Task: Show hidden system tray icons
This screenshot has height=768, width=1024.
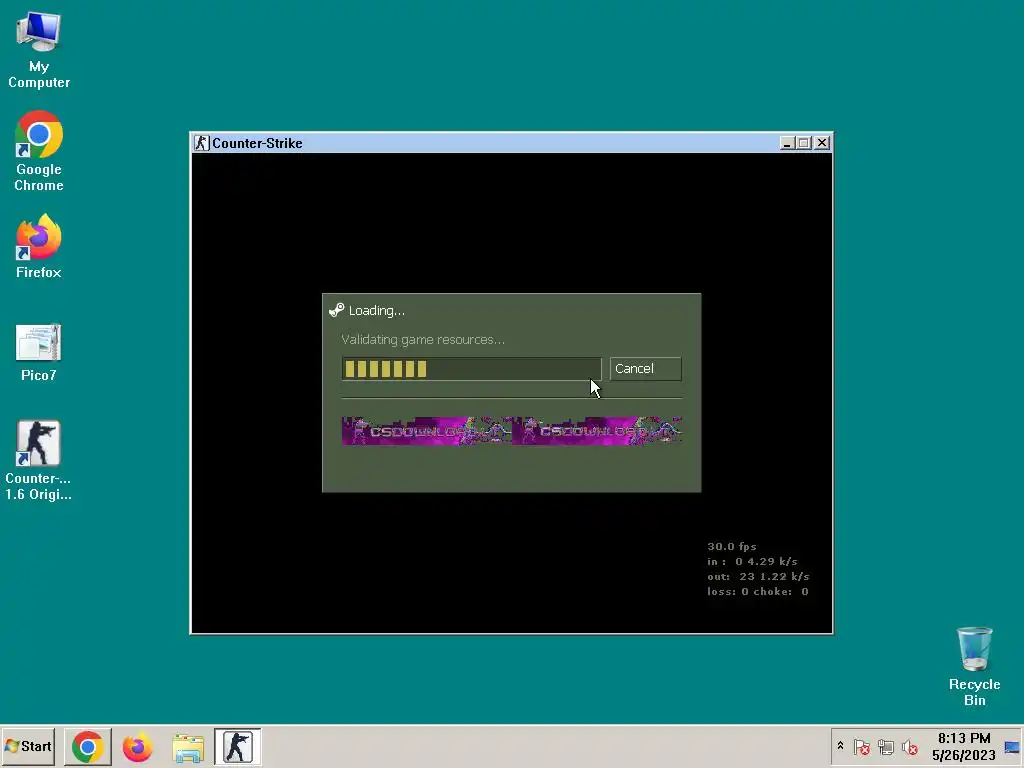Action: pos(840,746)
